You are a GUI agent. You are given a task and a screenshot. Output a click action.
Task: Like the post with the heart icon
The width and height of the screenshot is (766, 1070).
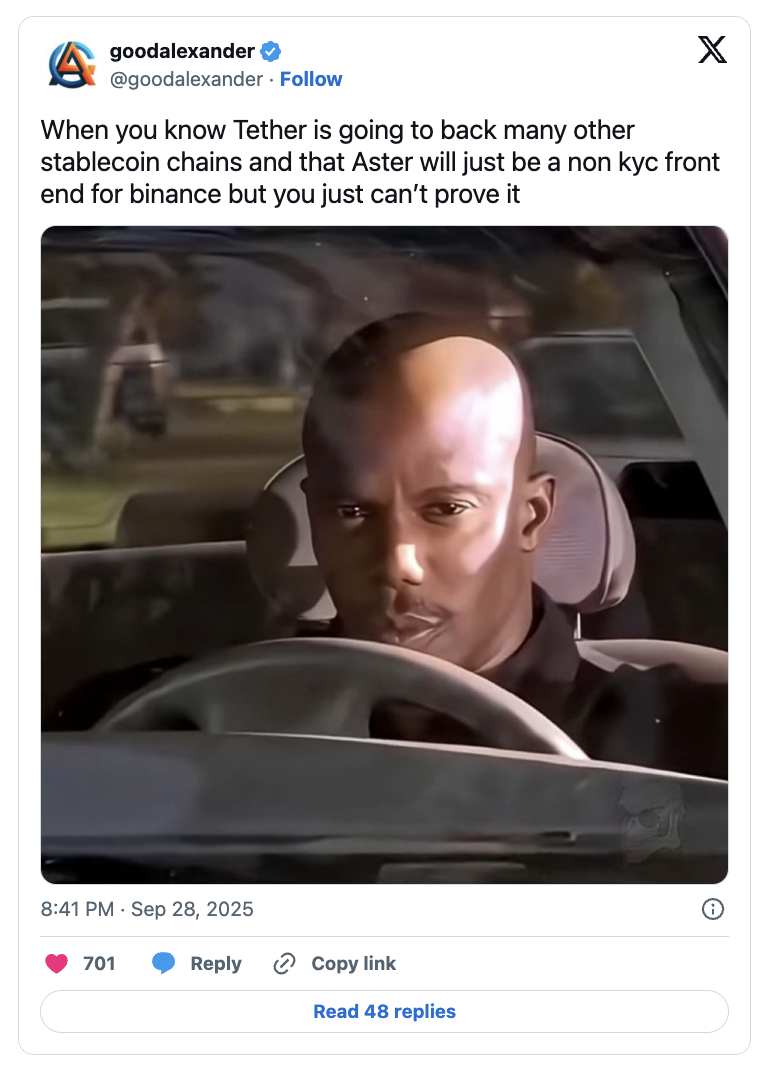pyautogui.click(x=57, y=963)
